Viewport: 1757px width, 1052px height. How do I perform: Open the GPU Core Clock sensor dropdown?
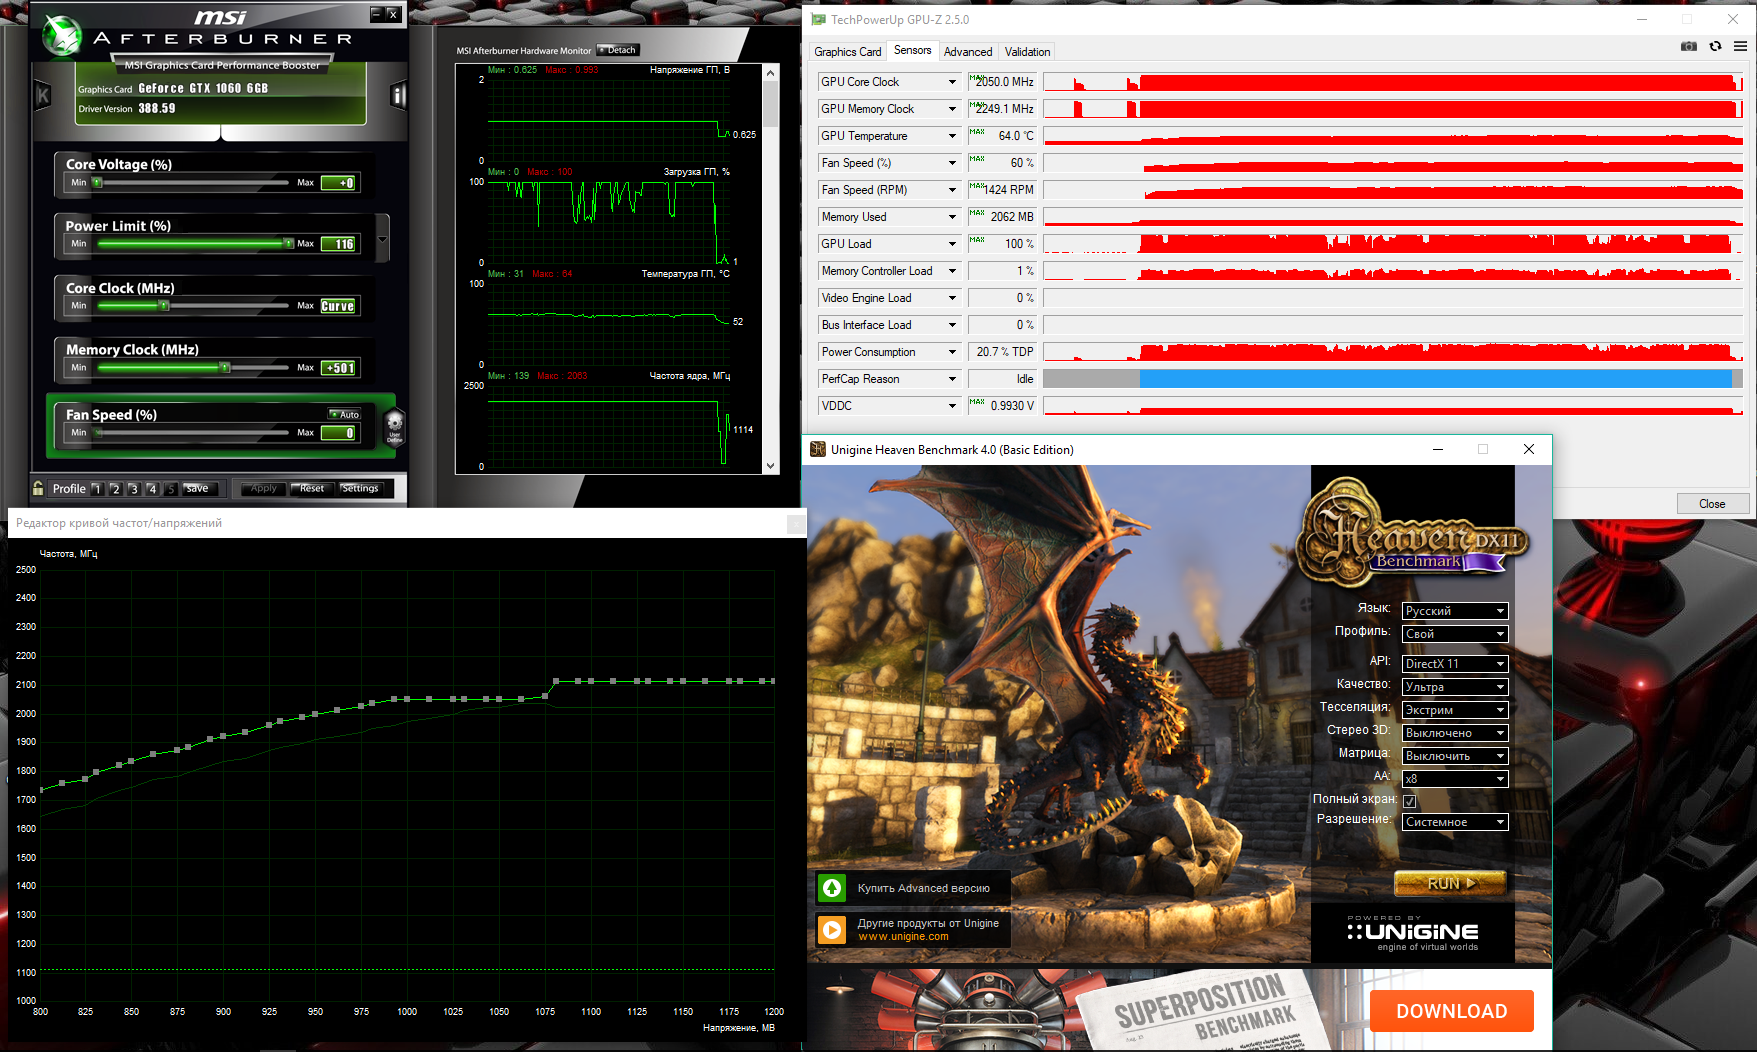pos(952,82)
